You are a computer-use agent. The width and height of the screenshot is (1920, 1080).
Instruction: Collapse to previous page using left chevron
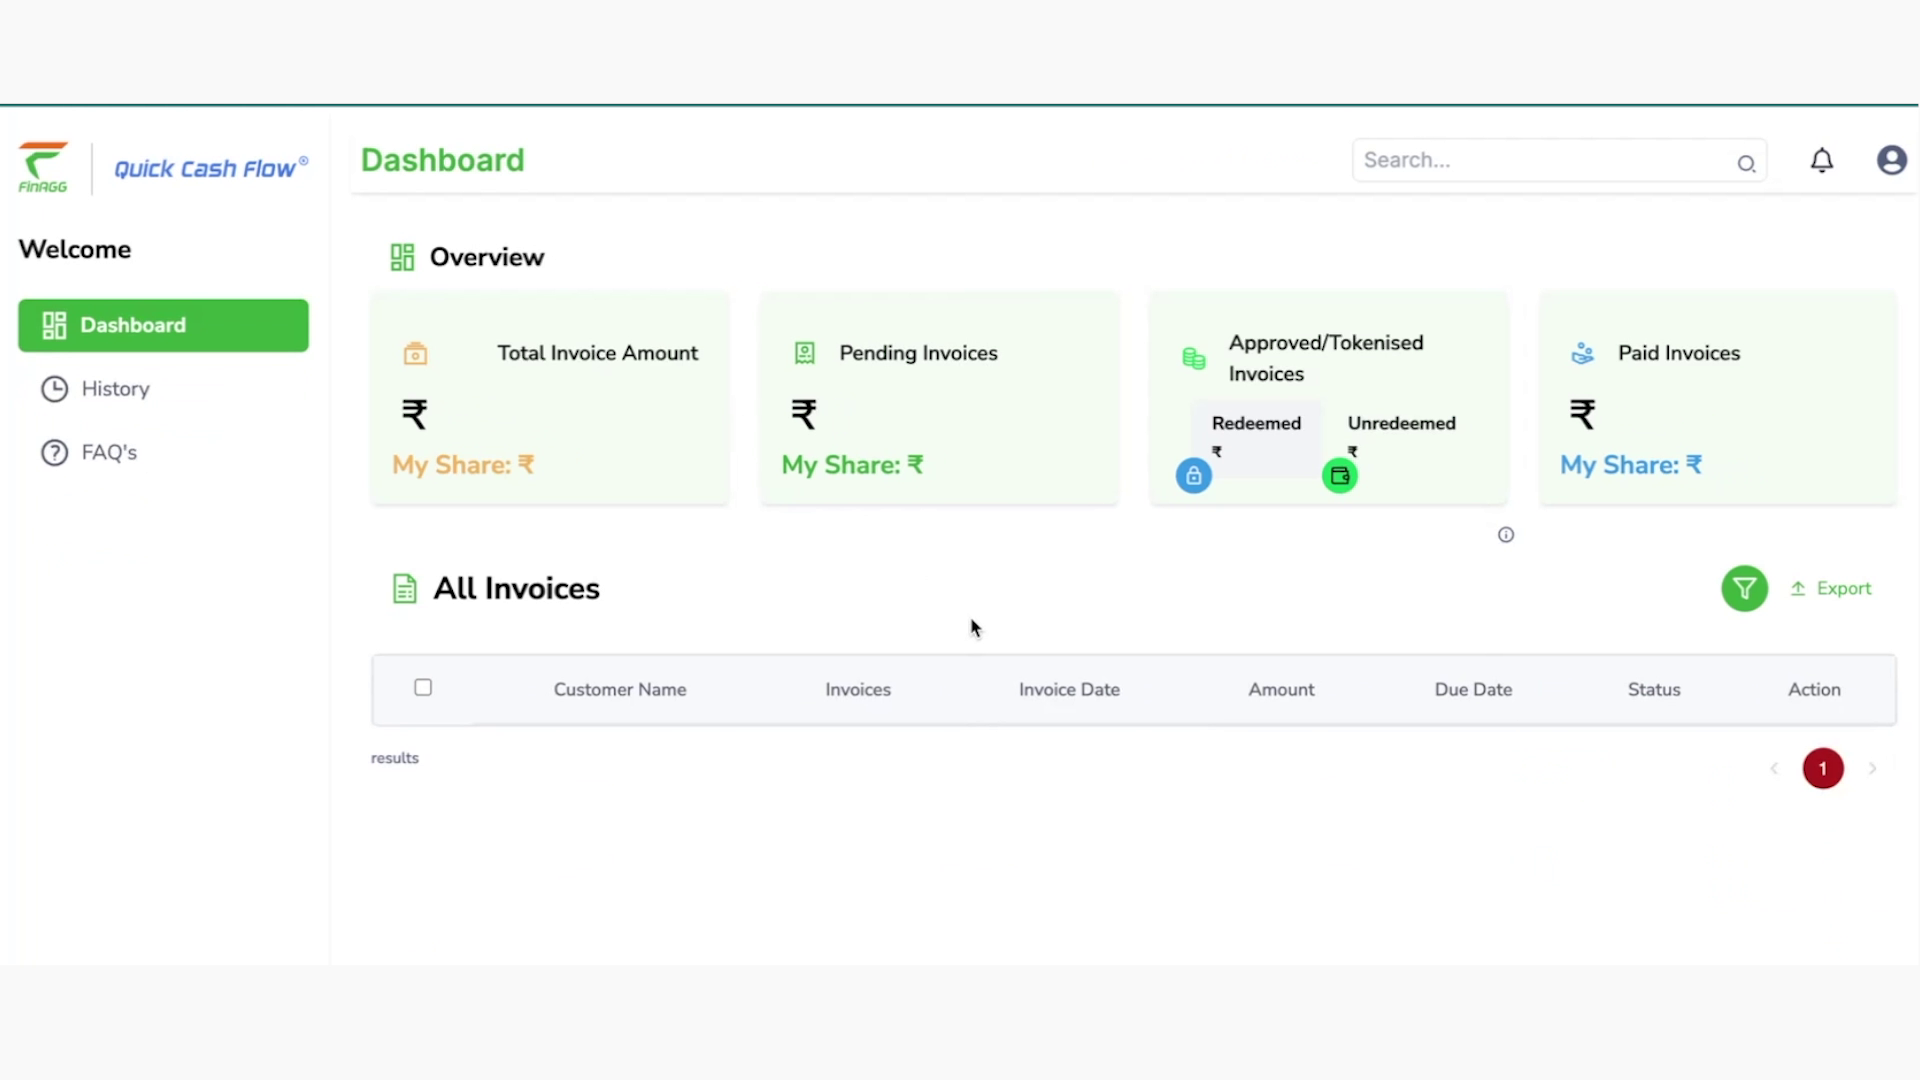click(x=1774, y=768)
